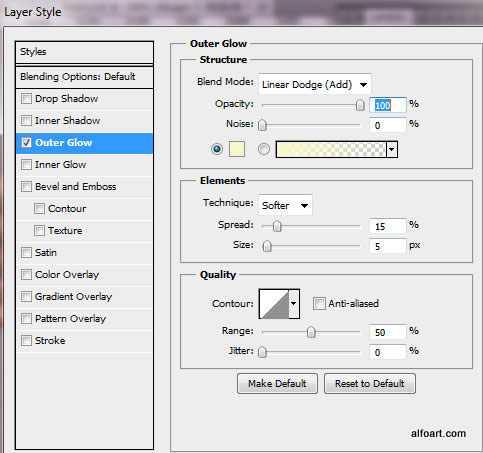Click the Opacity slider handle

click(360, 105)
